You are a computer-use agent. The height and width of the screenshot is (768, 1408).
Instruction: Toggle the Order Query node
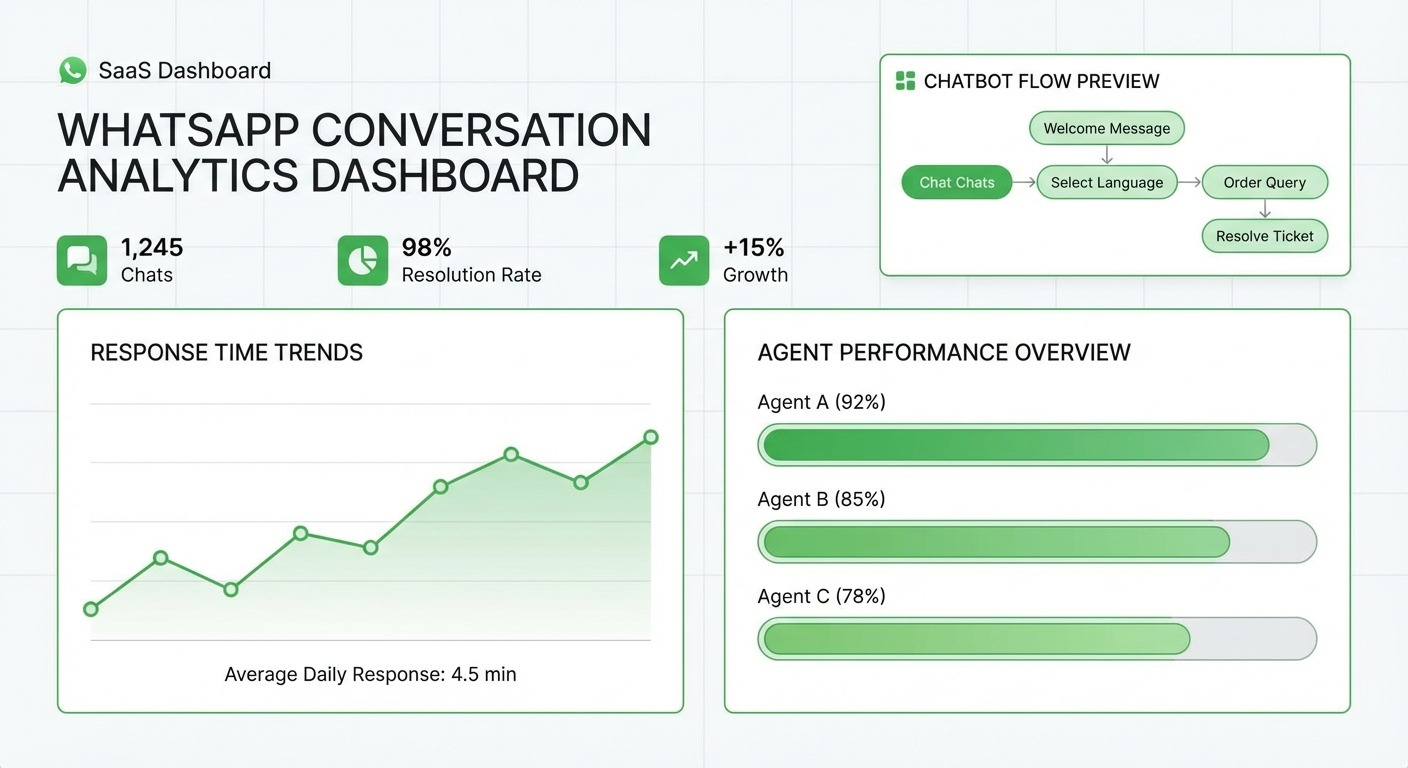click(1264, 182)
